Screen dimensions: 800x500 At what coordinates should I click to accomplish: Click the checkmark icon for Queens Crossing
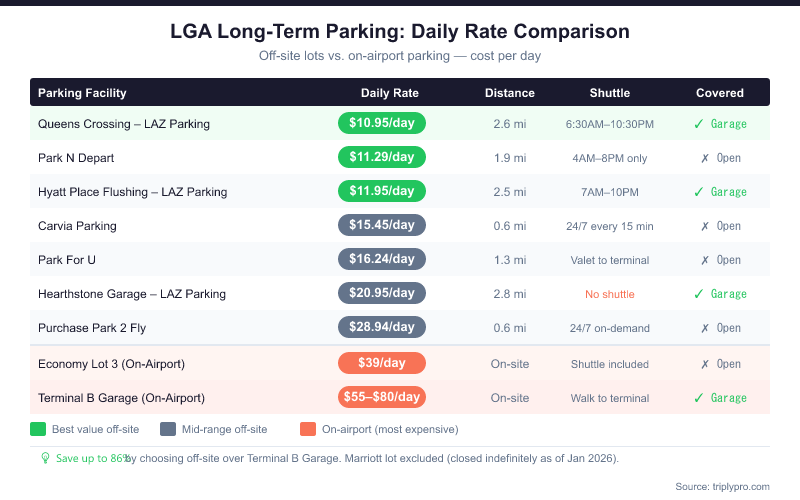(x=699, y=124)
